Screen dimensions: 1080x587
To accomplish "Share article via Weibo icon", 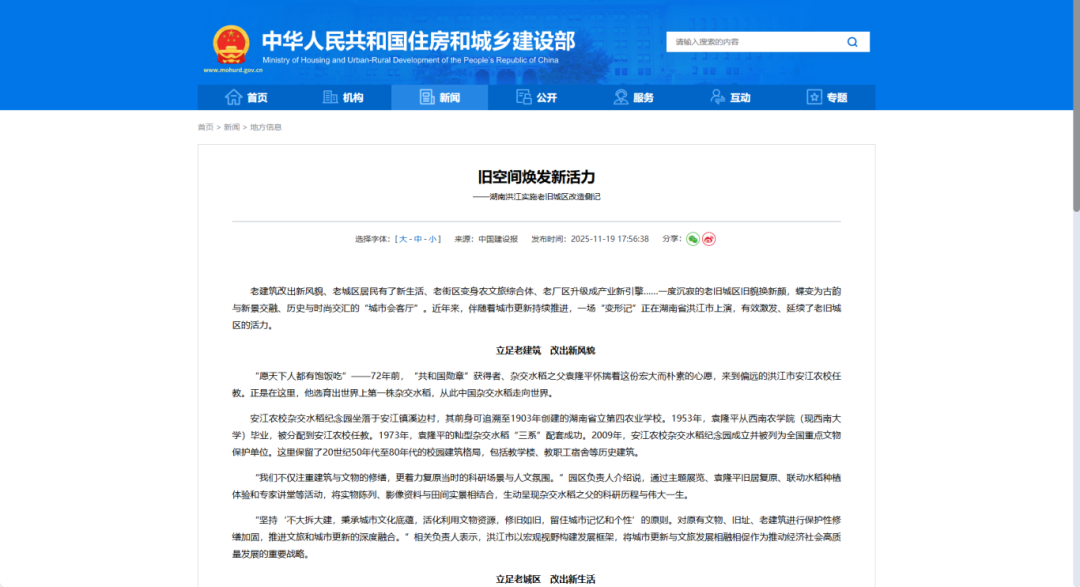I will pyautogui.click(x=709, y=239).
